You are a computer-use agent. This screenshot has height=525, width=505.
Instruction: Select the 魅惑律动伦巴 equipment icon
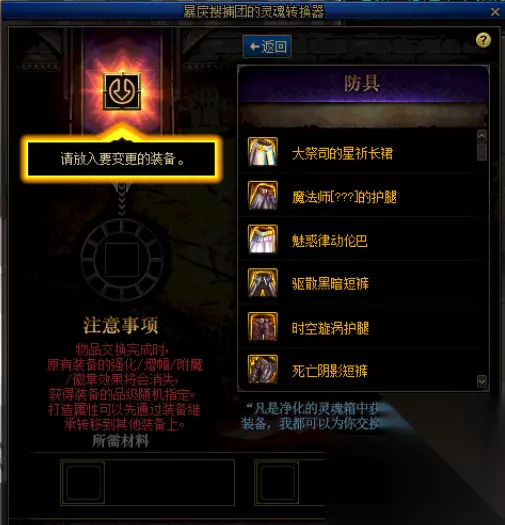[x=263, y=239]
